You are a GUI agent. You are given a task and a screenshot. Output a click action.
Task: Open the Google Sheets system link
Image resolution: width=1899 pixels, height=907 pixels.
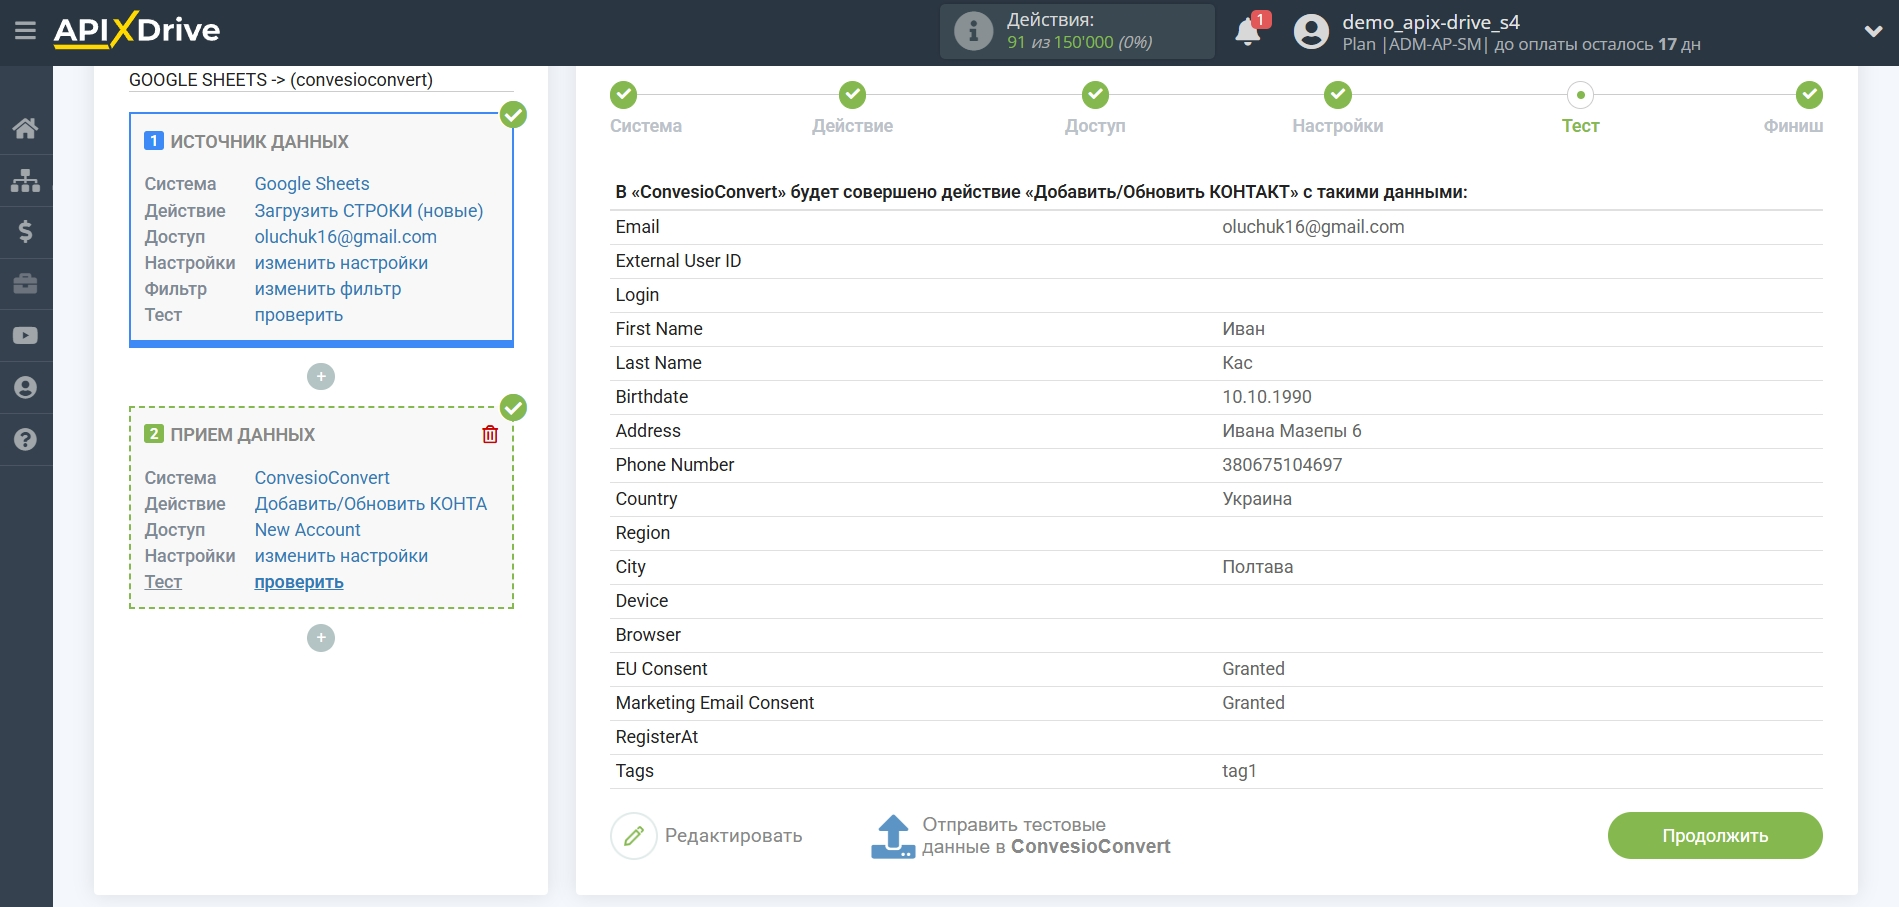coord(311,184)
